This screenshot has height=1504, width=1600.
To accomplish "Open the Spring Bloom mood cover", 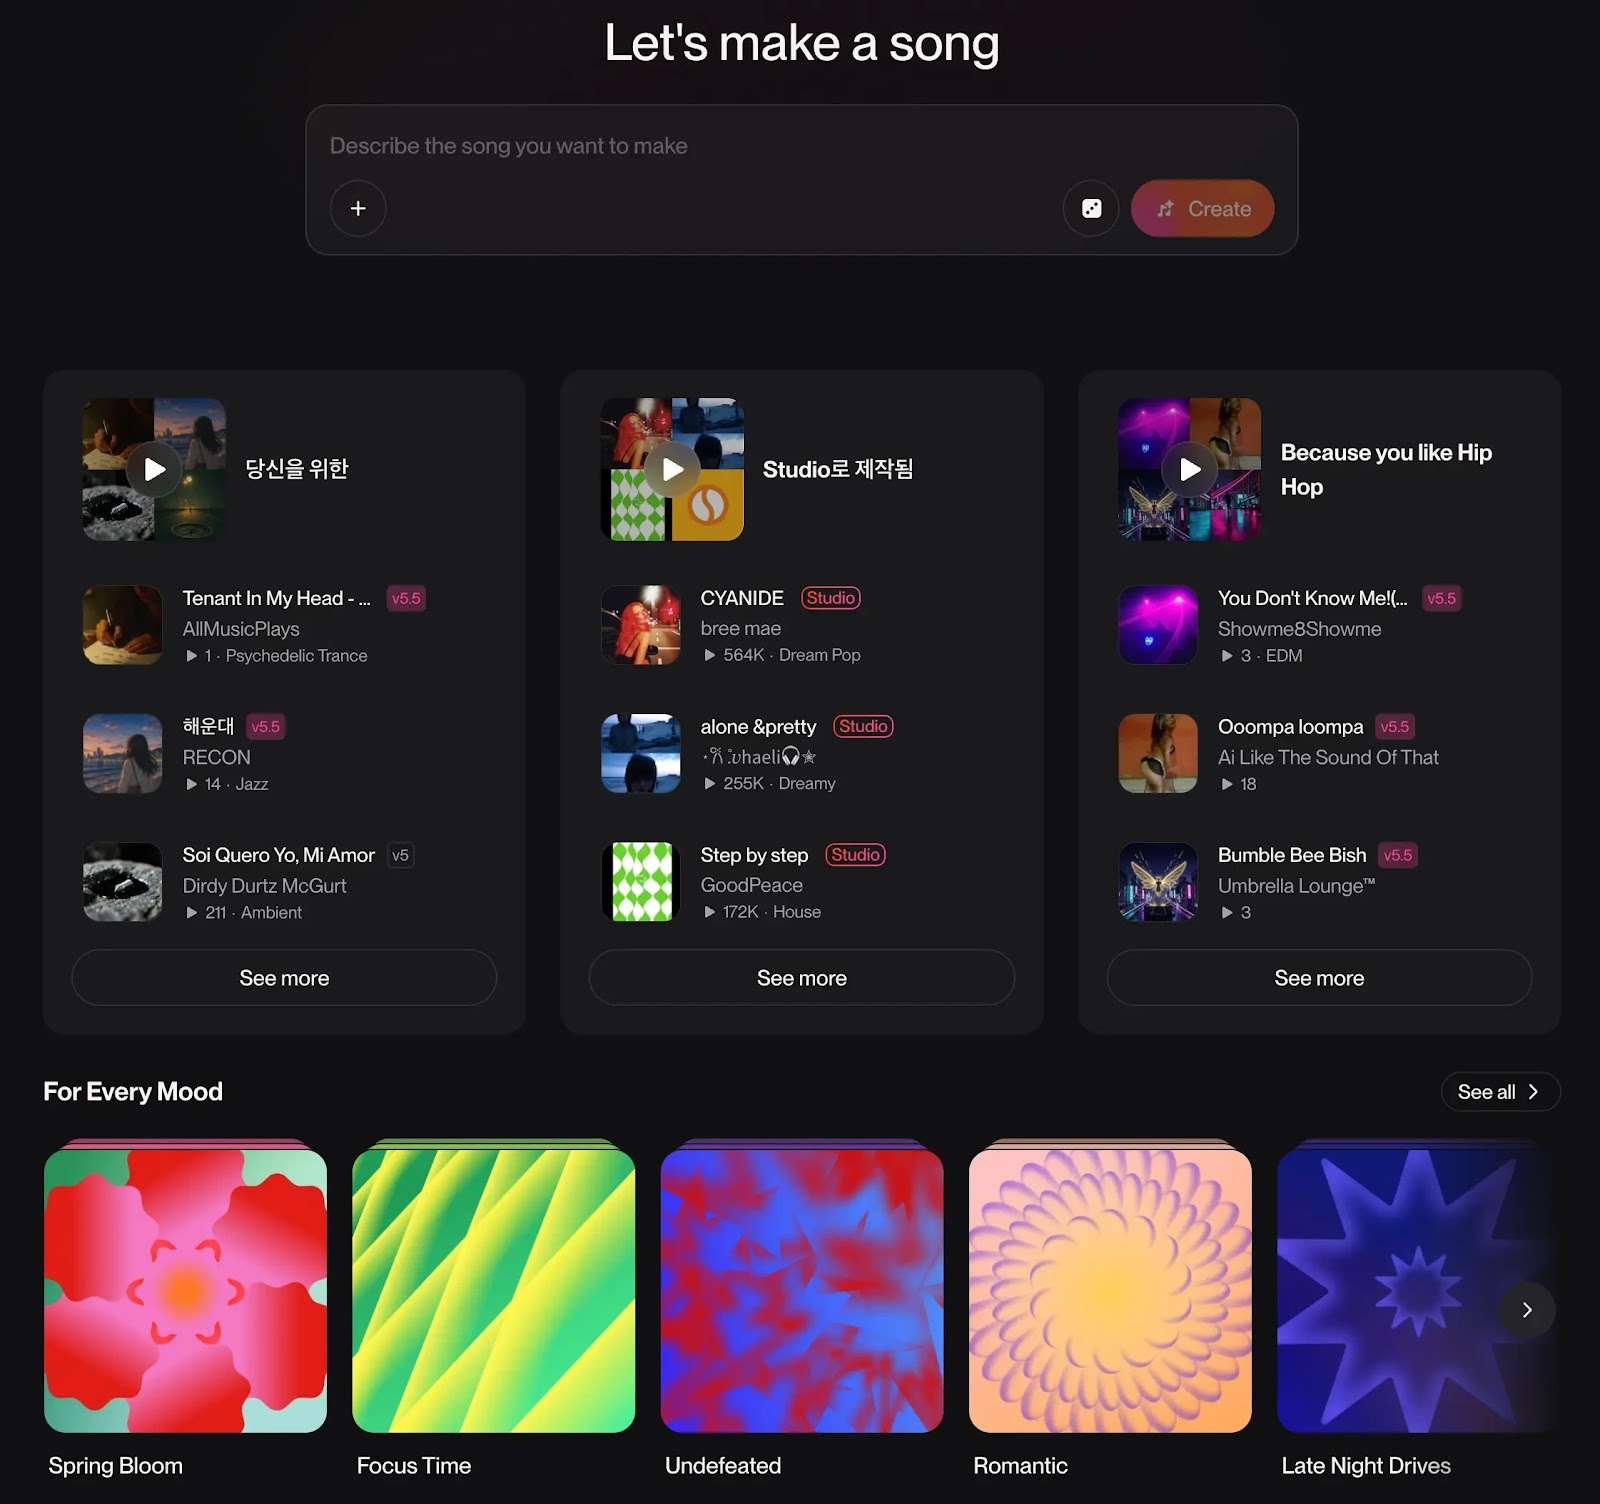I will click(x=185, y=1291).
